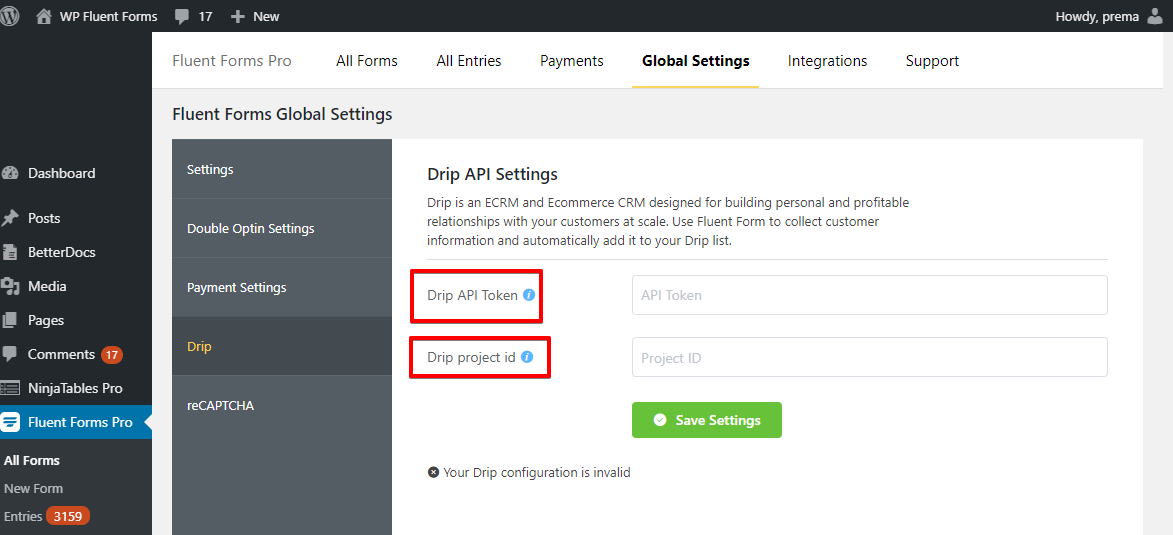Click the Posts pushpin icon
The width and height of the screenshot is (1173, 535).
[x=10, y=218]
